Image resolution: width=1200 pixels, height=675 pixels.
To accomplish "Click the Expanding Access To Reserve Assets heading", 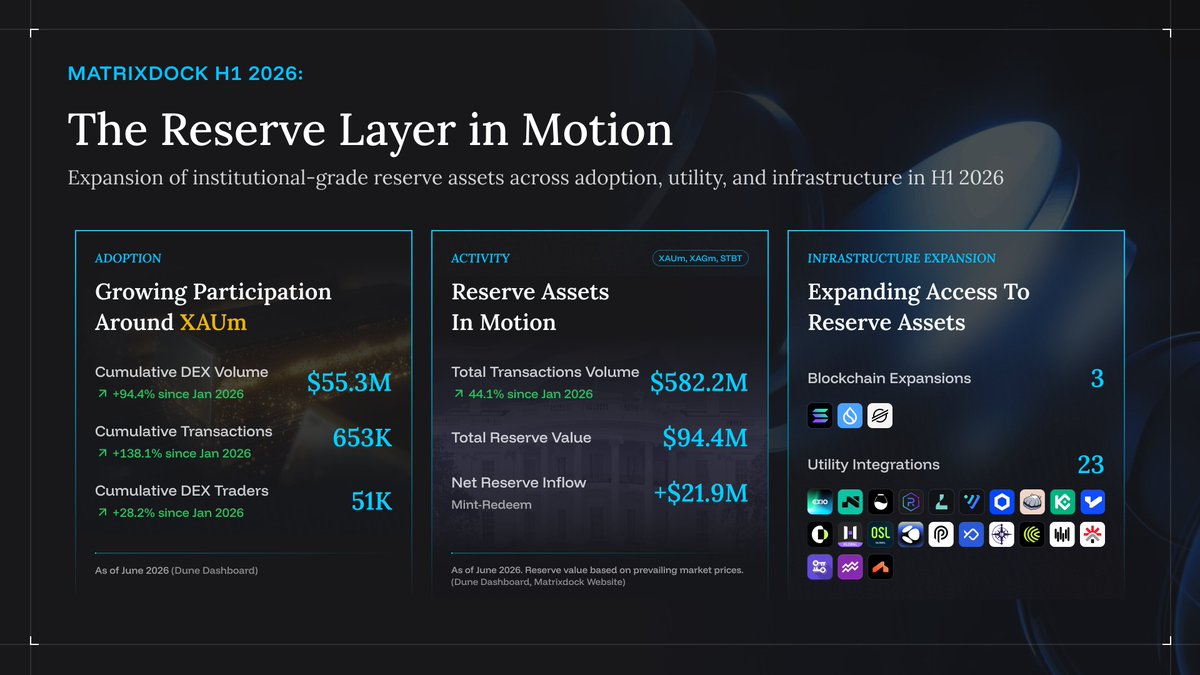I will pos(918,307).
